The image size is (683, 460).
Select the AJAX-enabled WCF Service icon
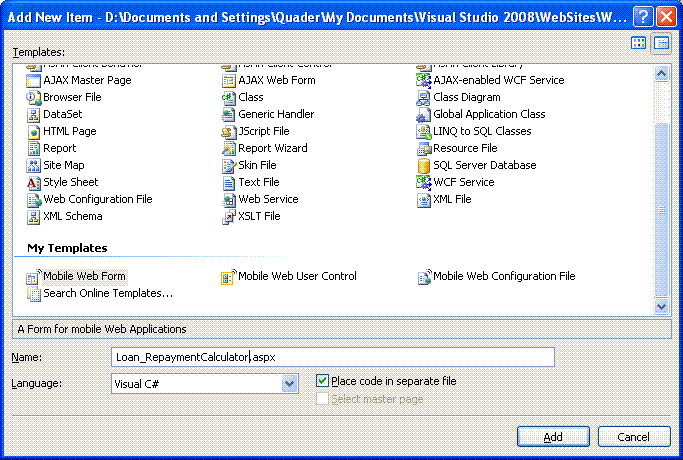(423, 81)
